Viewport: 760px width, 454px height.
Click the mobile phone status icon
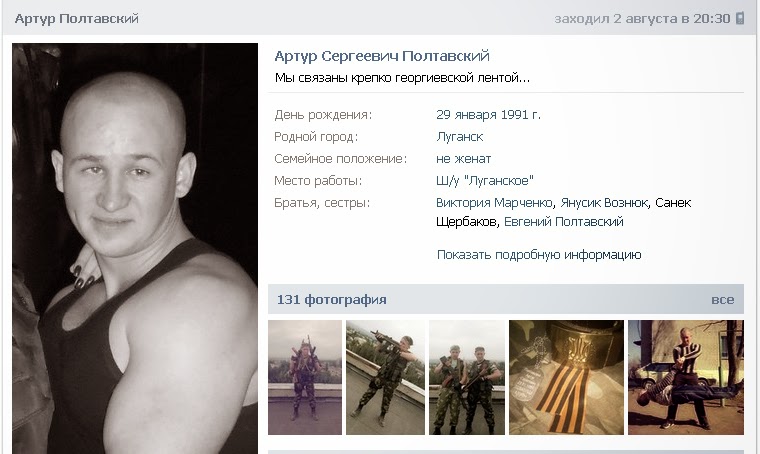click(740, 18)
